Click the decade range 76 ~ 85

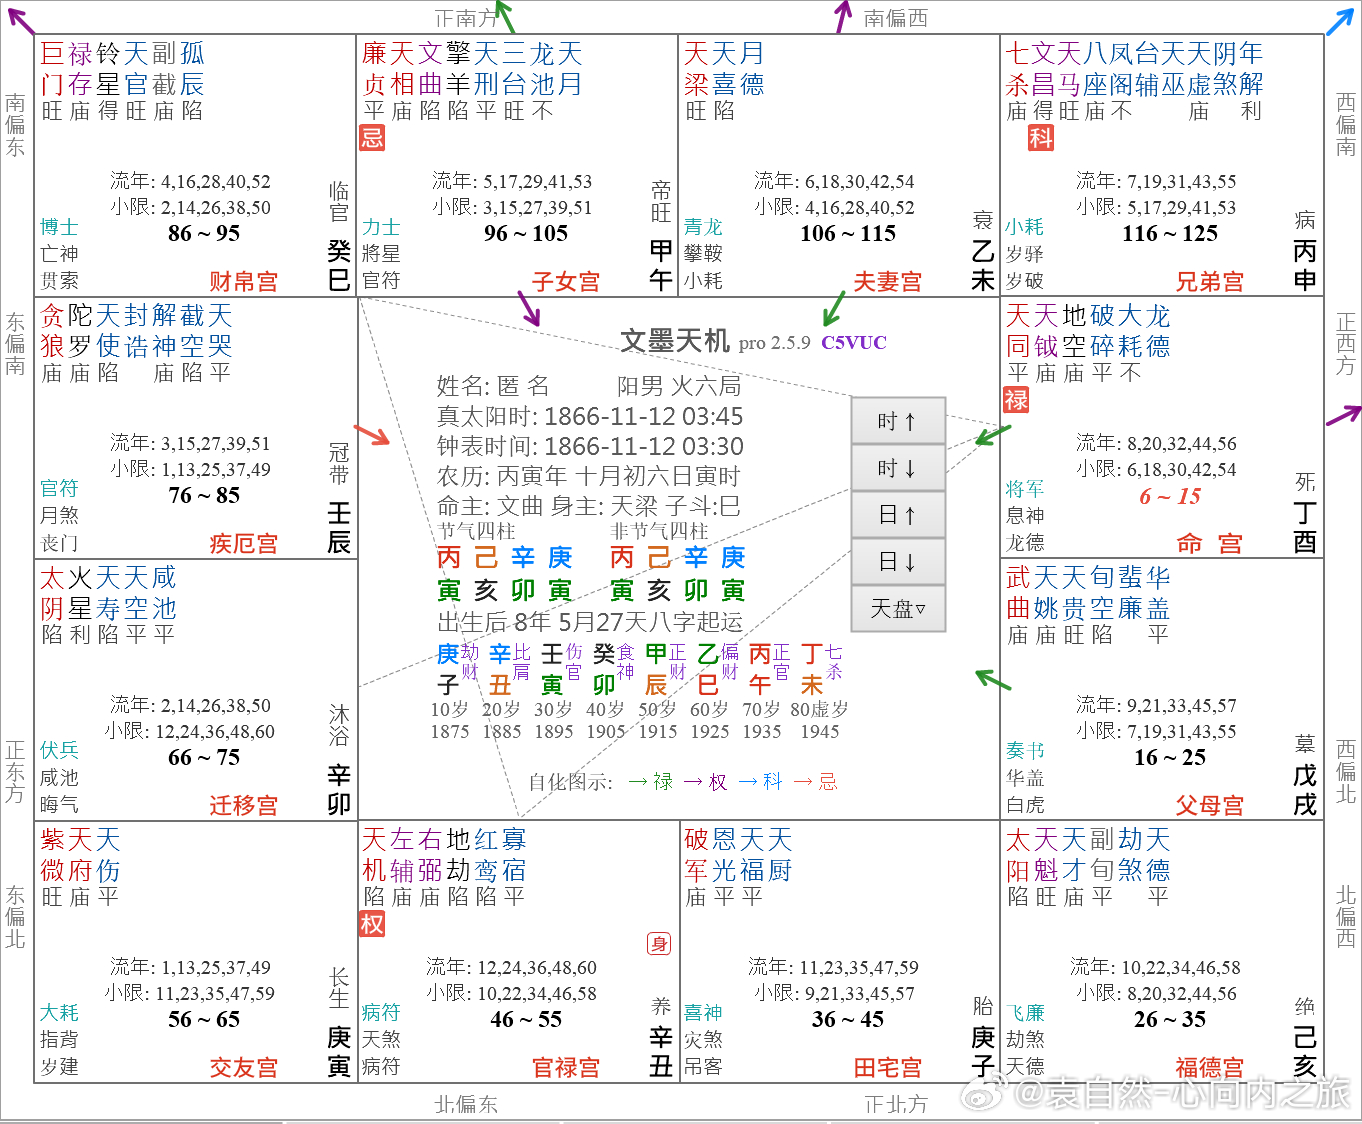(204, 495)
